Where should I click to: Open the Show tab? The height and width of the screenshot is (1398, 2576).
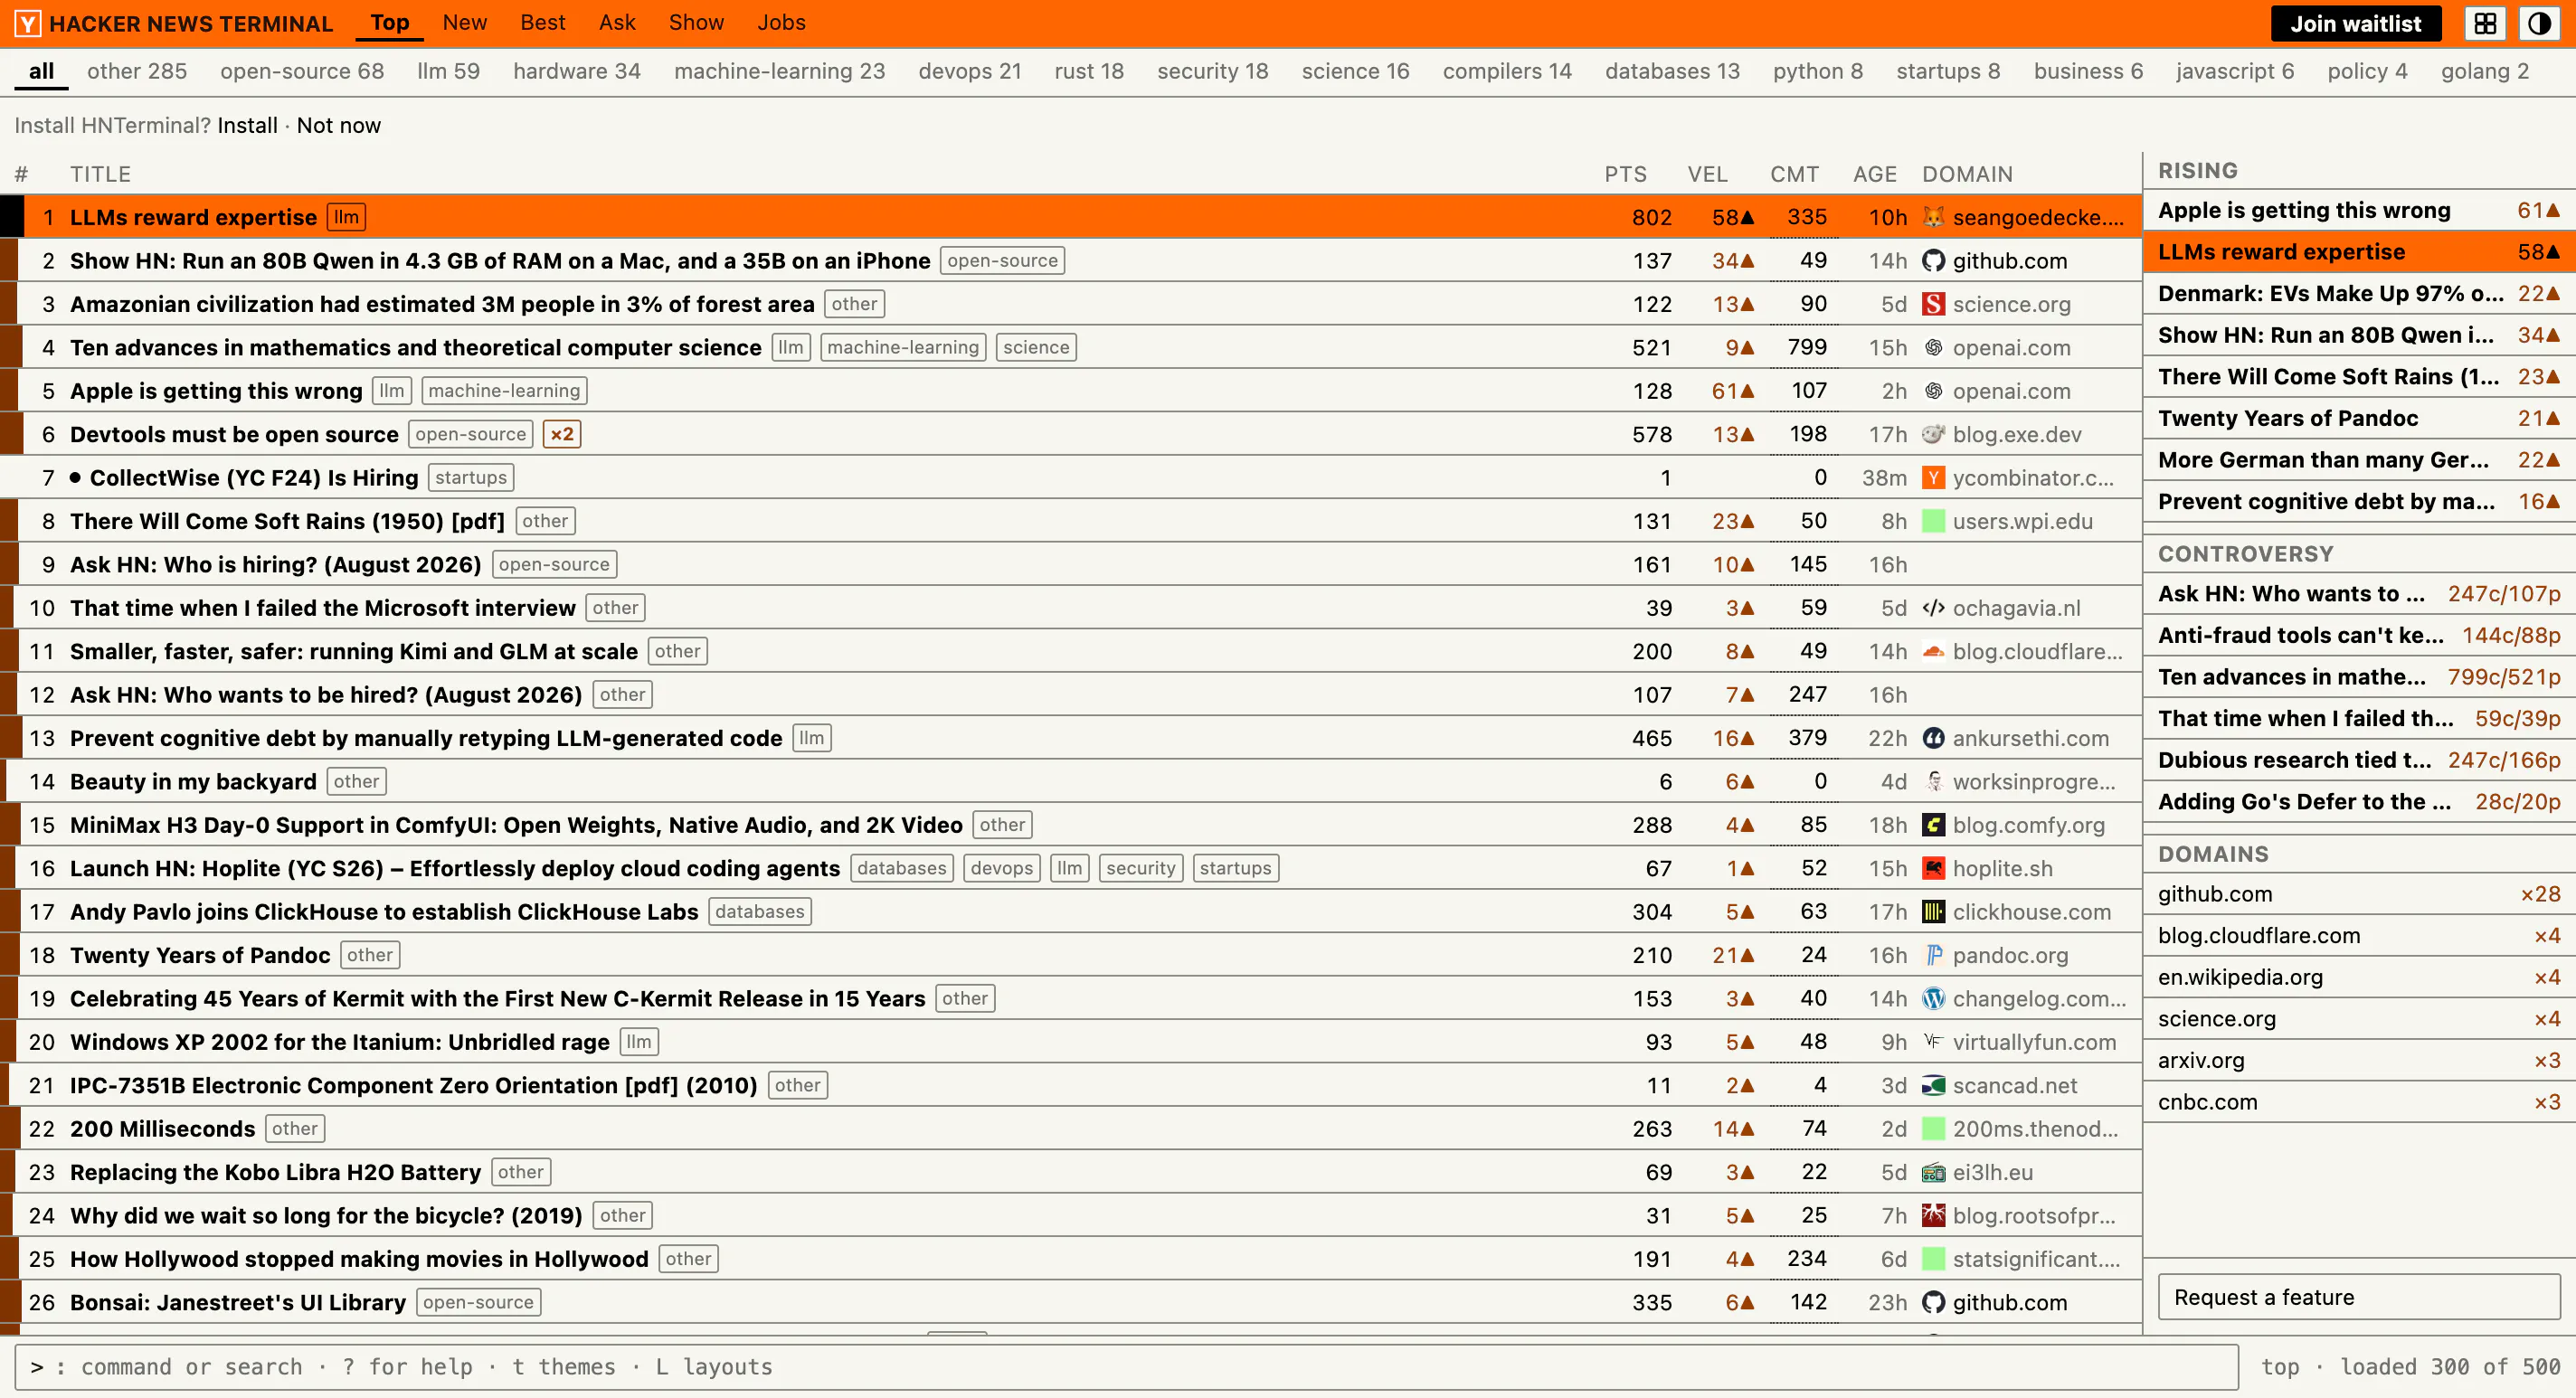pyautogui.click(x=696, y=22)
